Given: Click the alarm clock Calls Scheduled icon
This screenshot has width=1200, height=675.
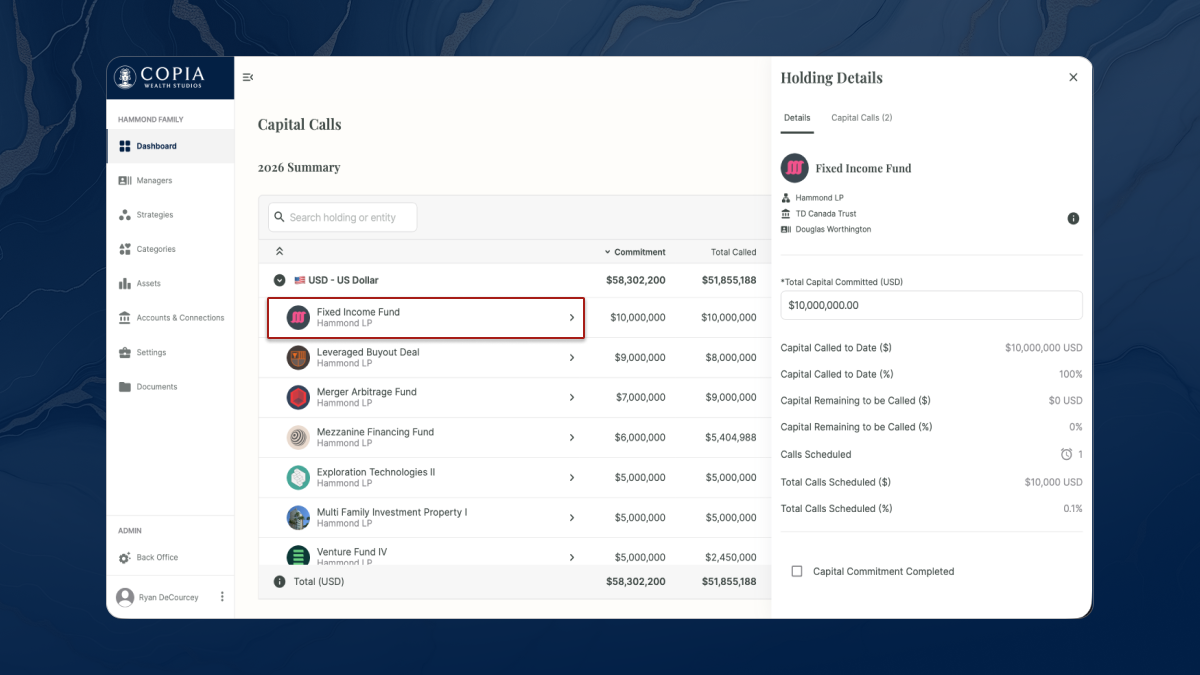Looking at the screenshot, I should (x=1066, y=454).
